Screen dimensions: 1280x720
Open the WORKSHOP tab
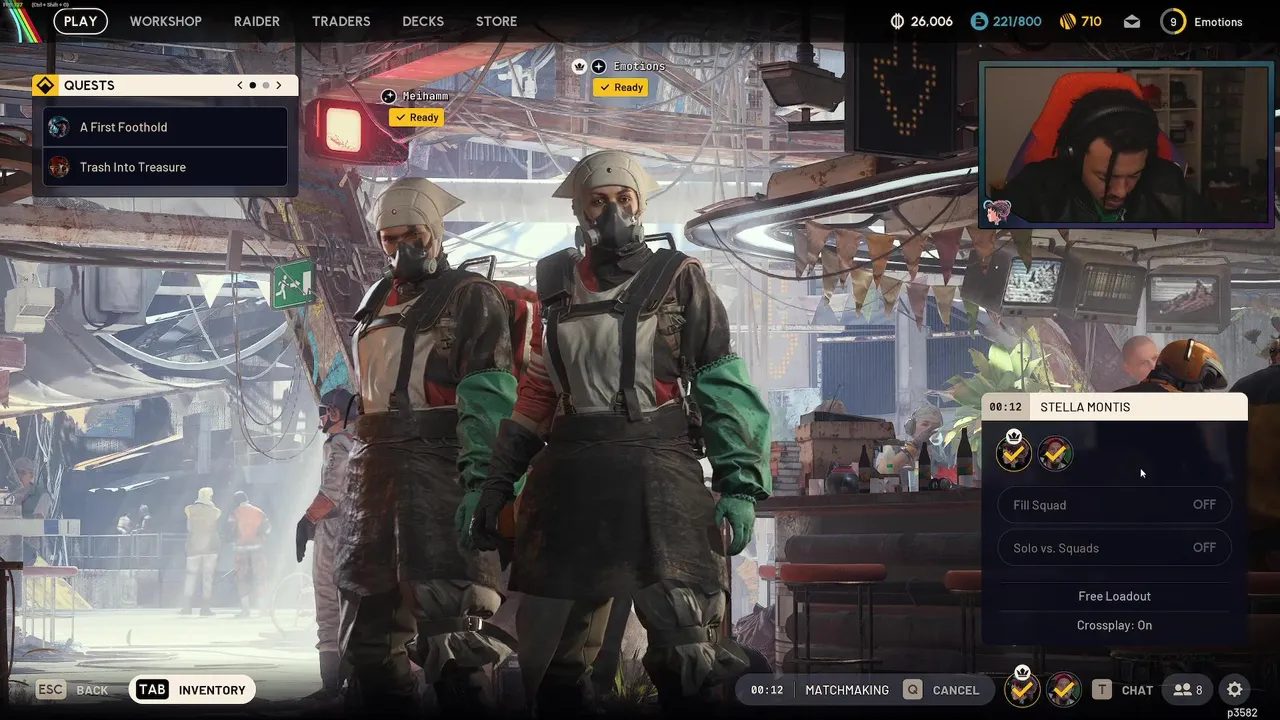165,21
